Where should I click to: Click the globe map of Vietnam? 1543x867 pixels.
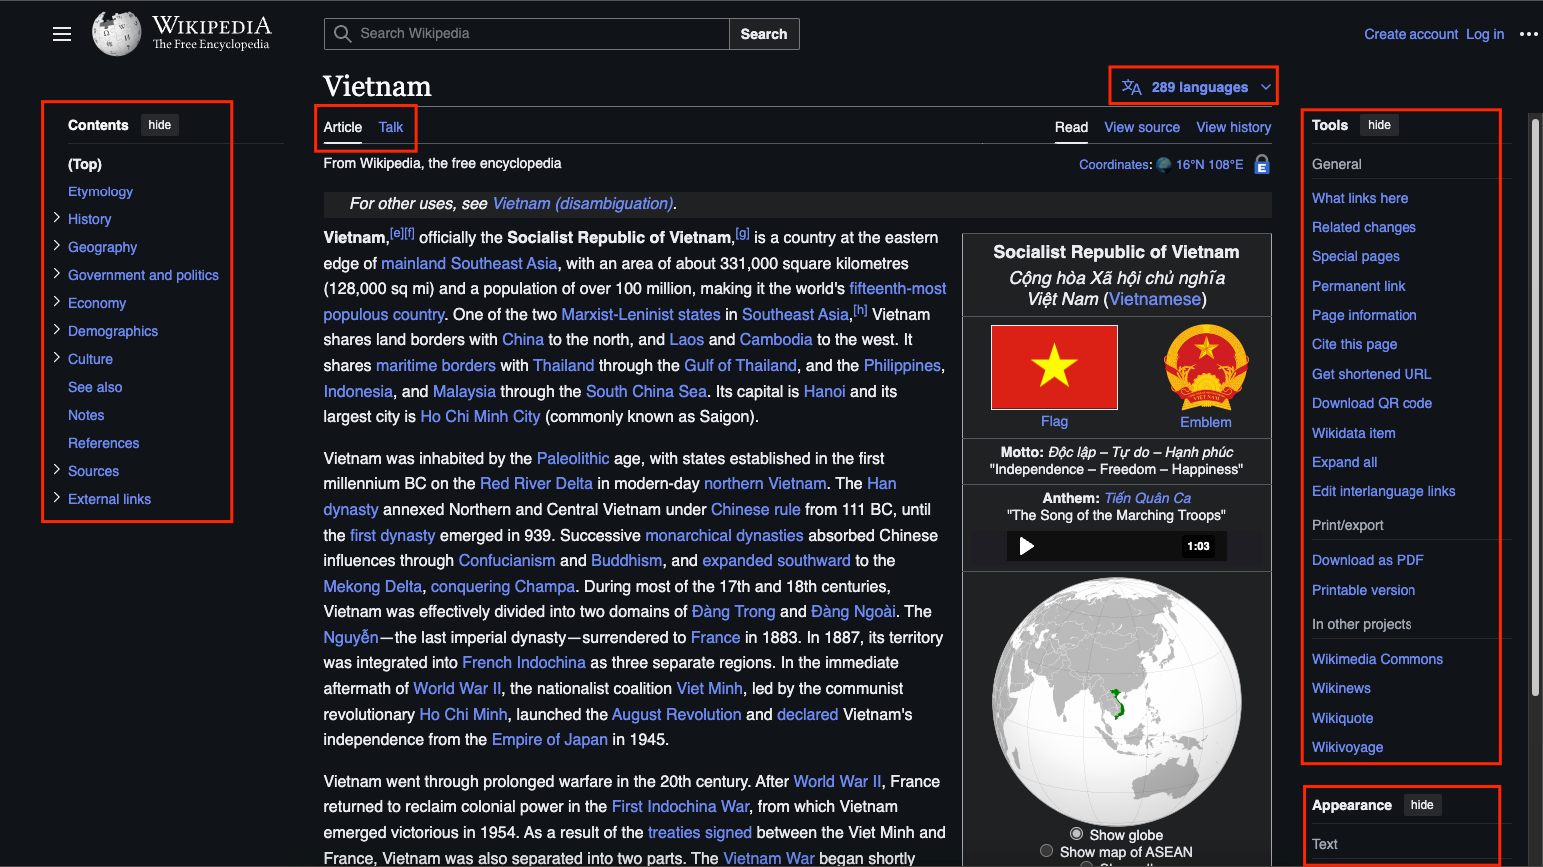pos(1116,700)
